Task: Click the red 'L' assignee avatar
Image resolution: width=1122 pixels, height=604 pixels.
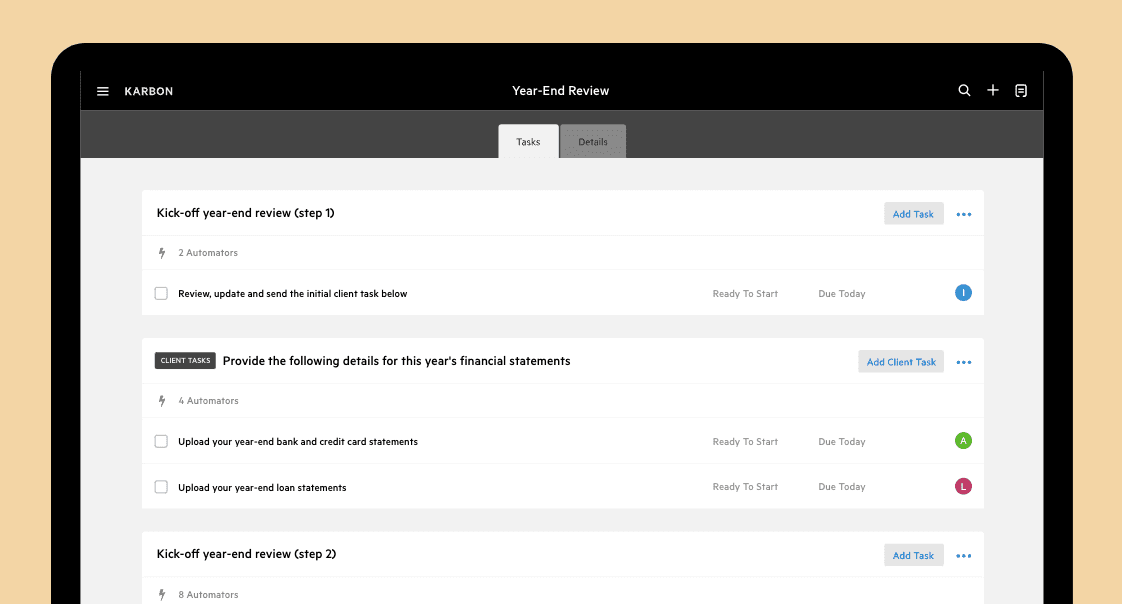Action: pyautogui.click(x=963, y=487)
